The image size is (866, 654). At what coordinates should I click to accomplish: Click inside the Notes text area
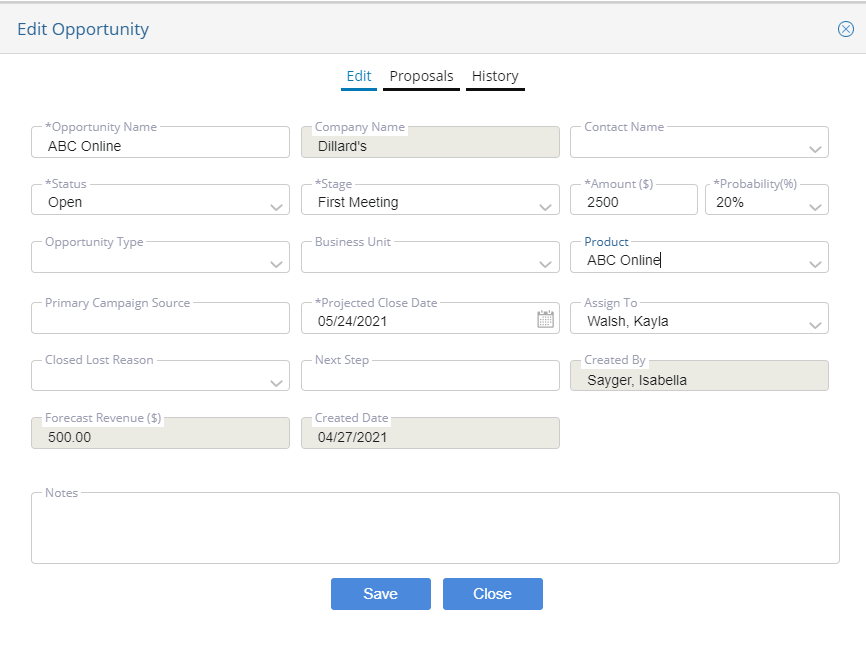[435, 528]
